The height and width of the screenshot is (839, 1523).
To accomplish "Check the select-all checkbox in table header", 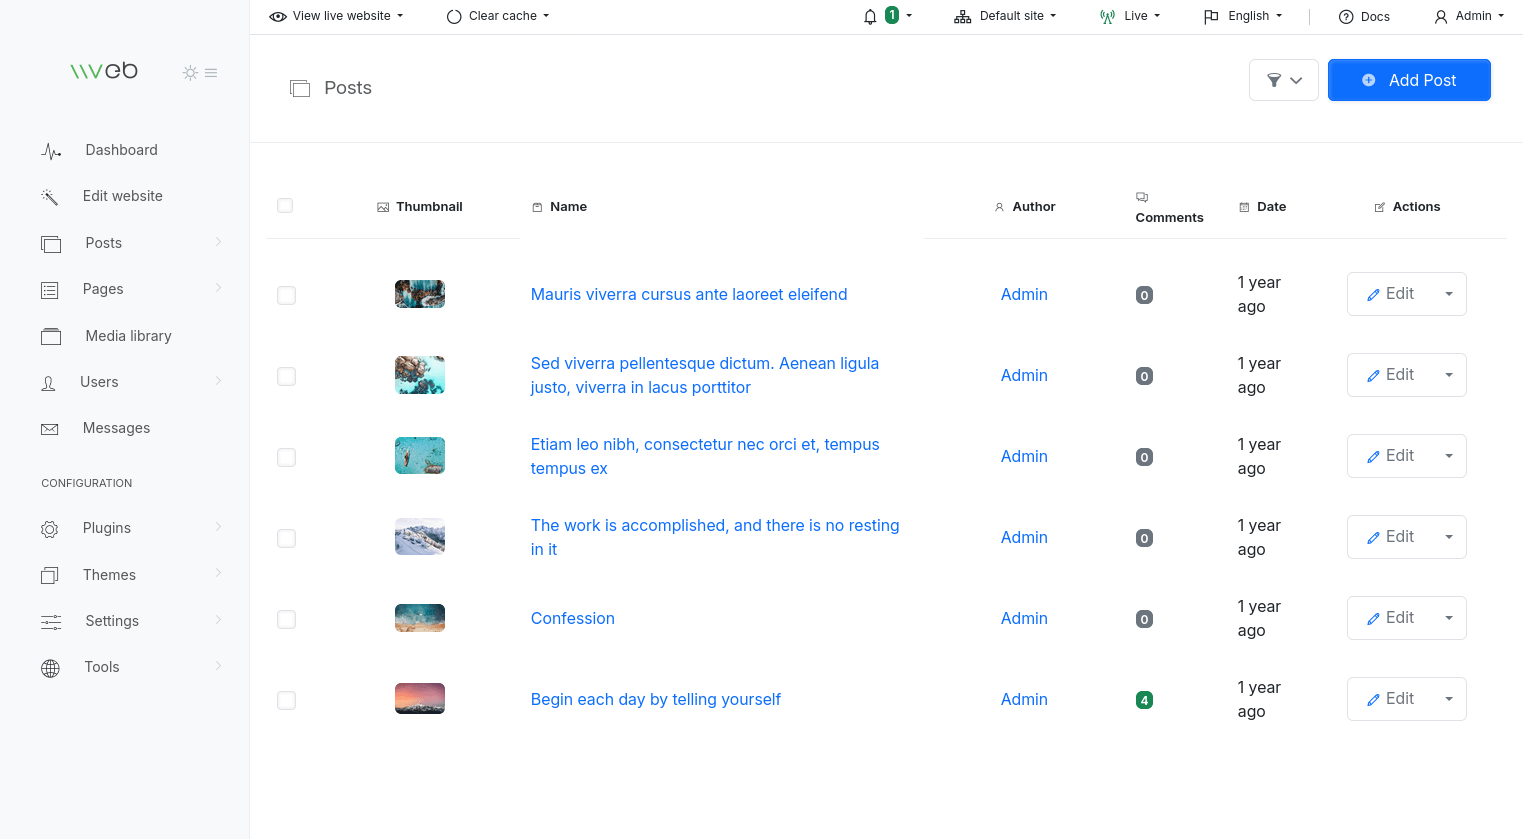I will pyautogui.click(x=285, y=206).
